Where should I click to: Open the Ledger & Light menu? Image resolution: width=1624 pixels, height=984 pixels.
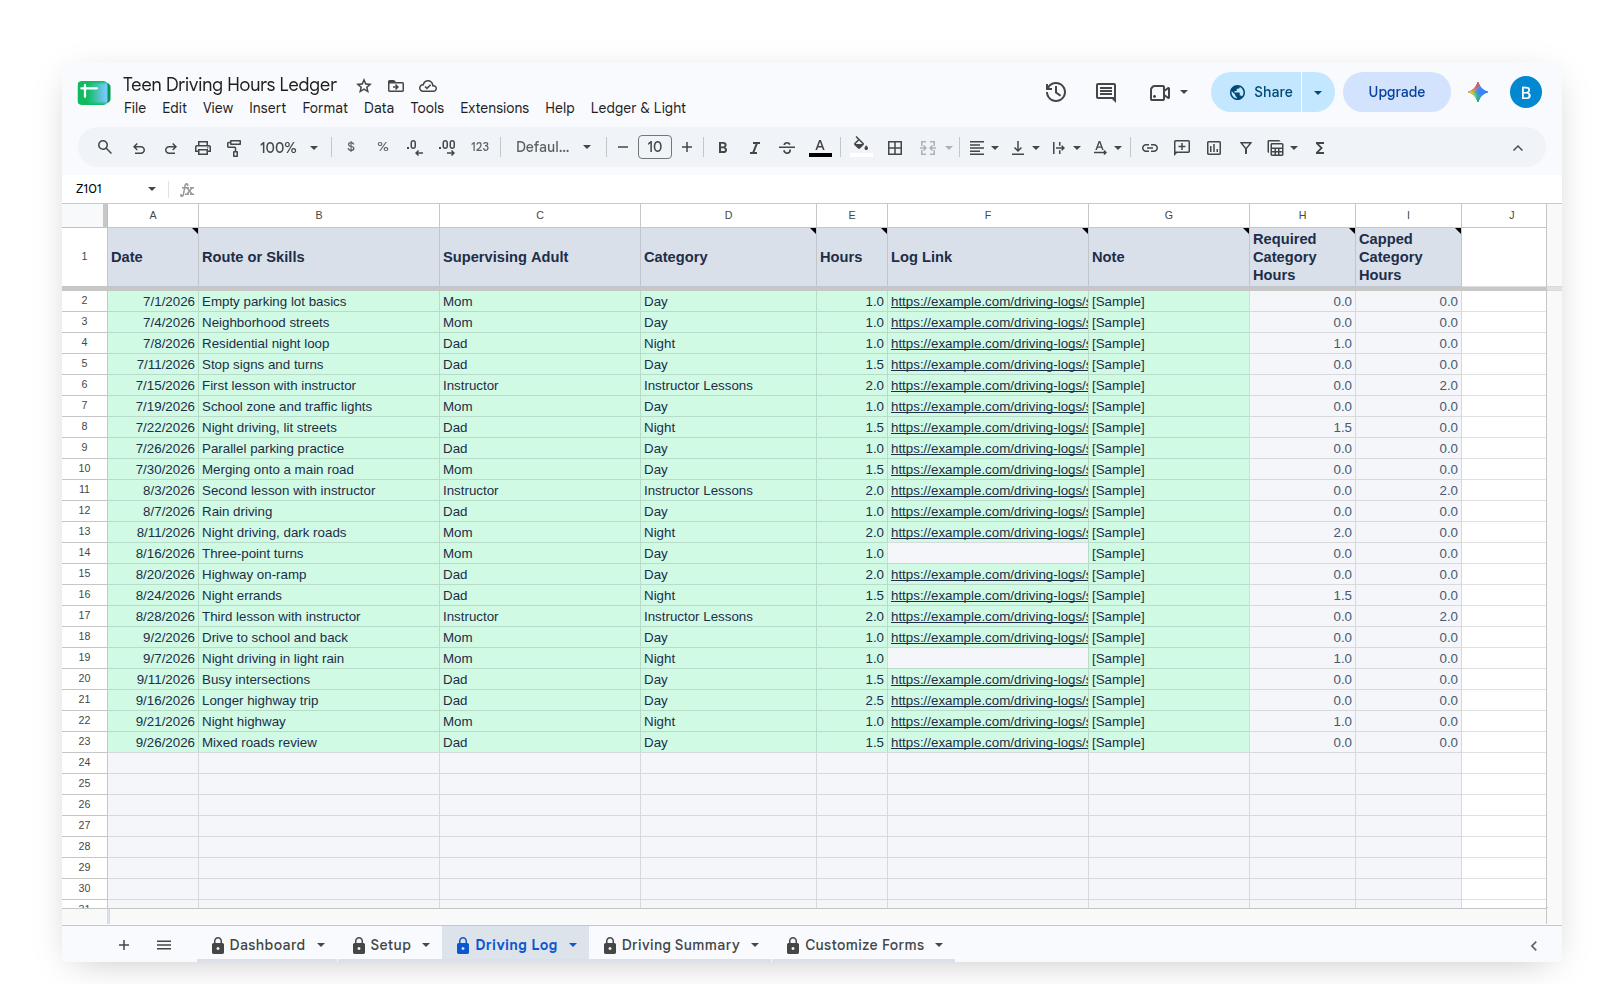pos(638,108)
